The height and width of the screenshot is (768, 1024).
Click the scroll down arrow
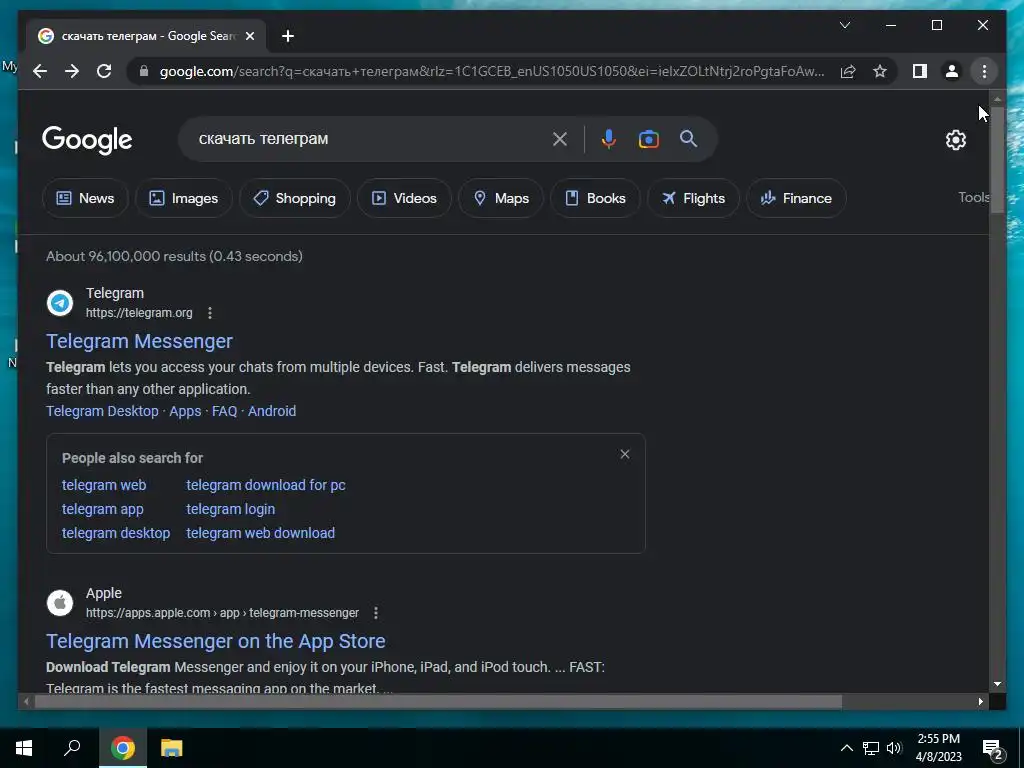click(997, 684)
